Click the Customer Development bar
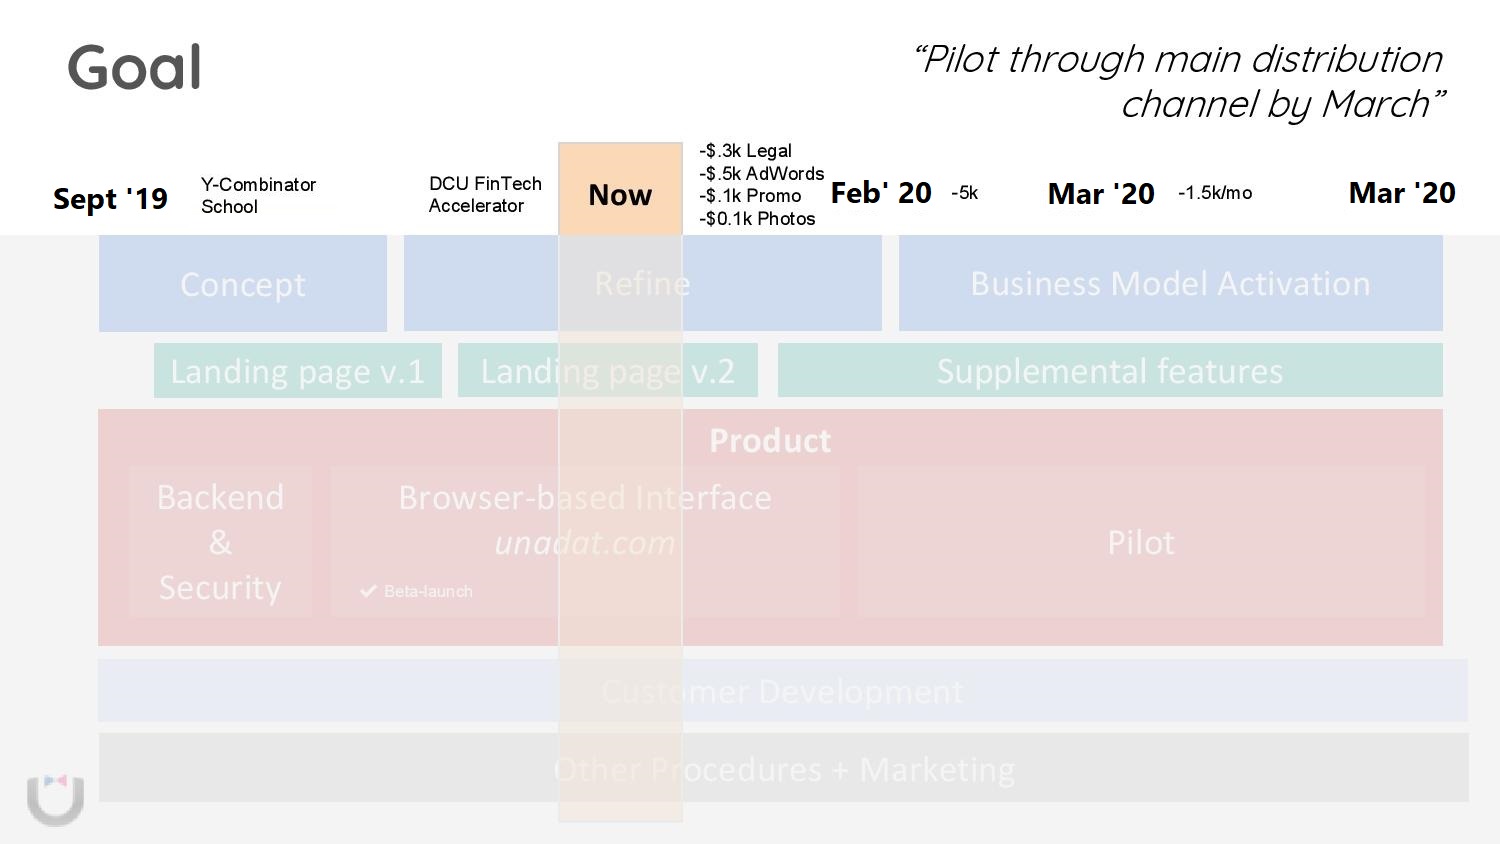The width and height of the screenshot is (1500, 844). [783, 691]
